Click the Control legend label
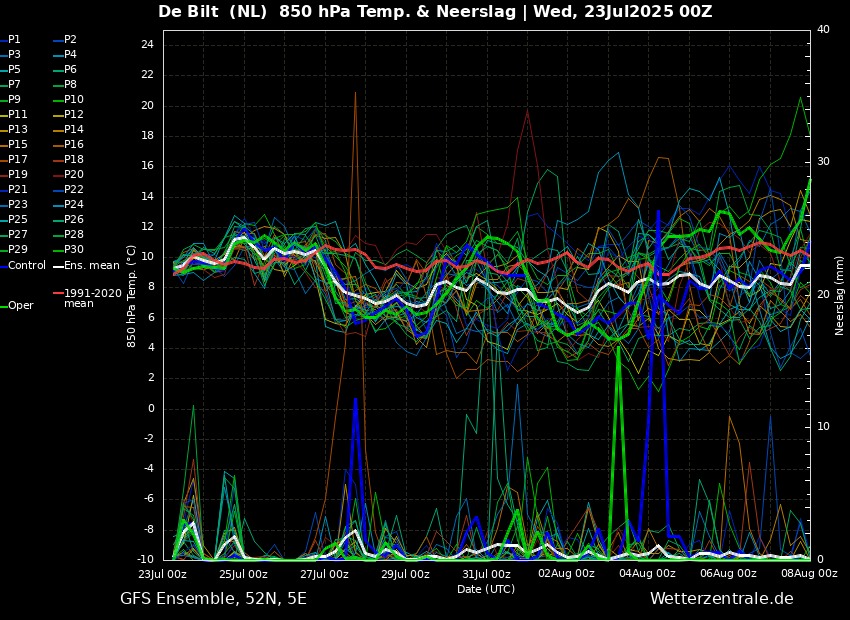Viewport: 850px width, 620px height. (x=27, y=266)
